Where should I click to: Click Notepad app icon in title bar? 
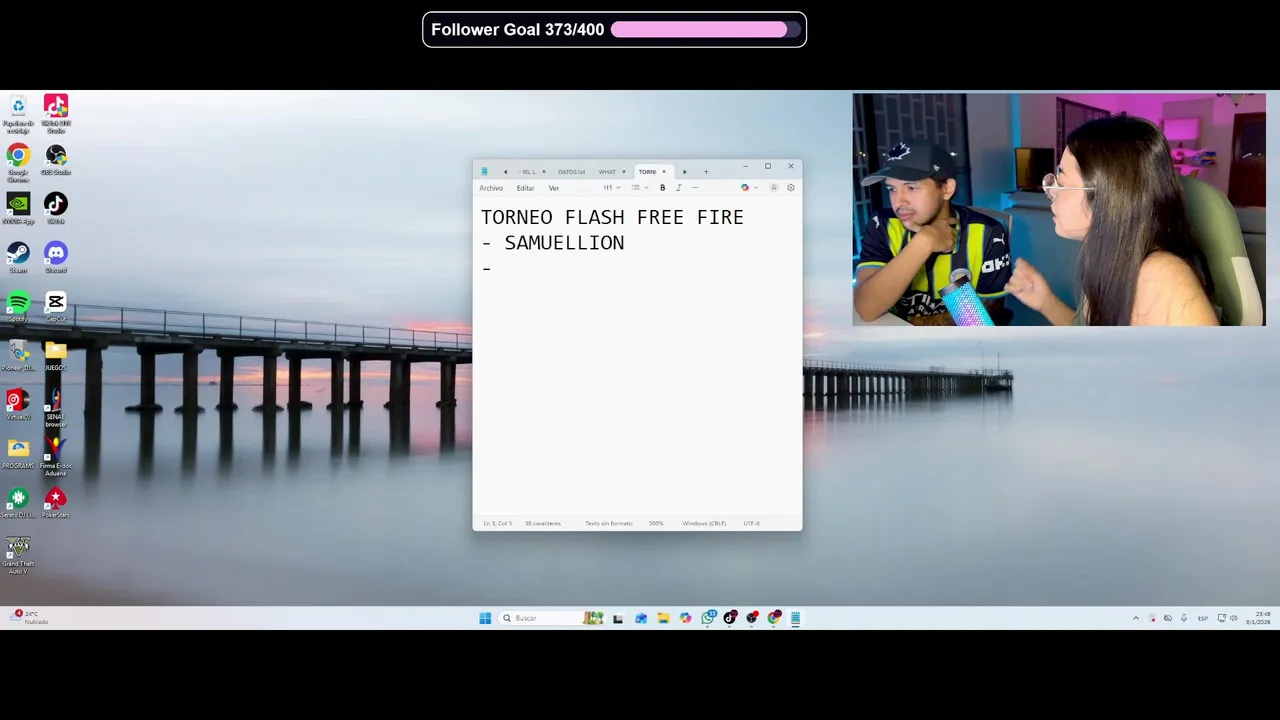[x=485, y=171]
